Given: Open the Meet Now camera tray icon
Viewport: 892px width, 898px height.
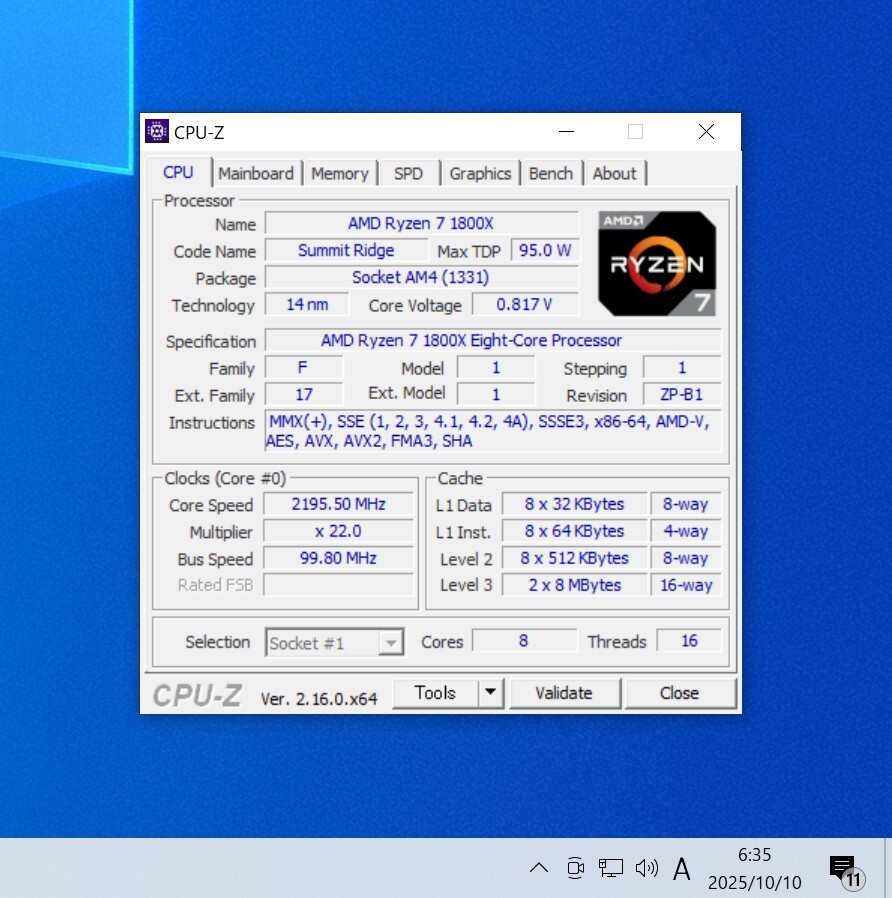Looking at the screenshot, I should (575, 868).
